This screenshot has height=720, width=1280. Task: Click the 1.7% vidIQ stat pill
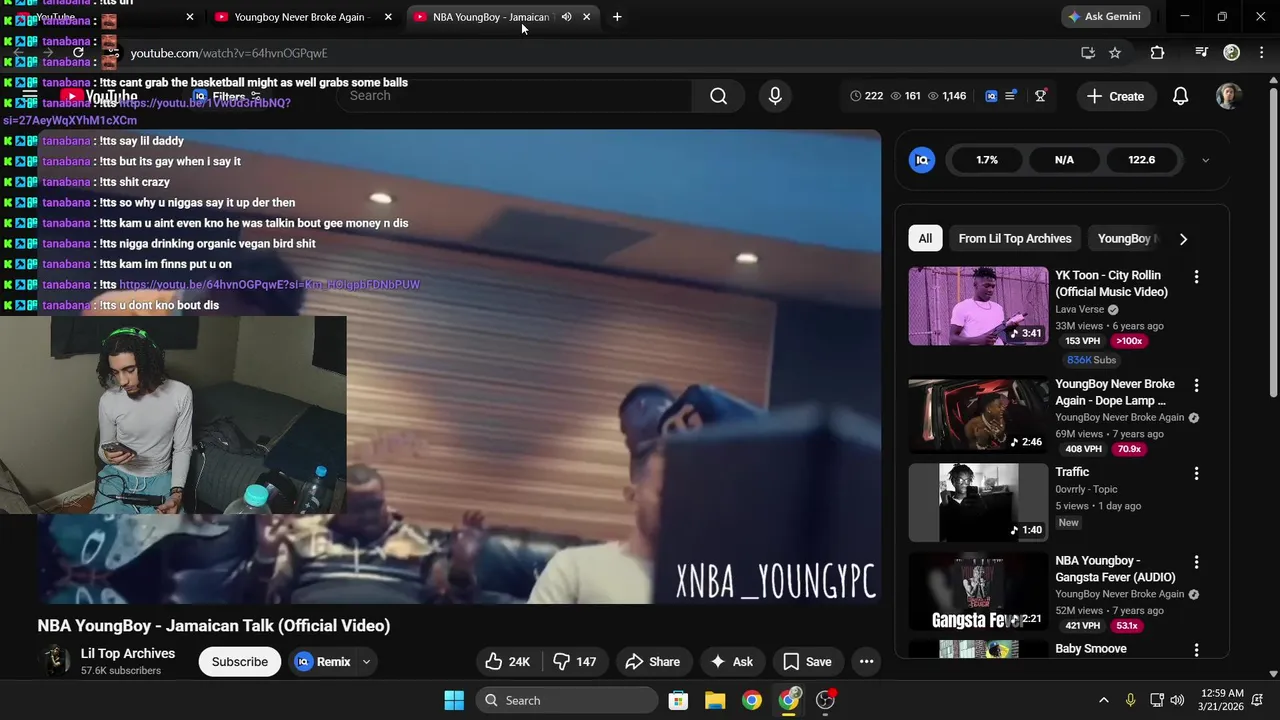point(987,160)
